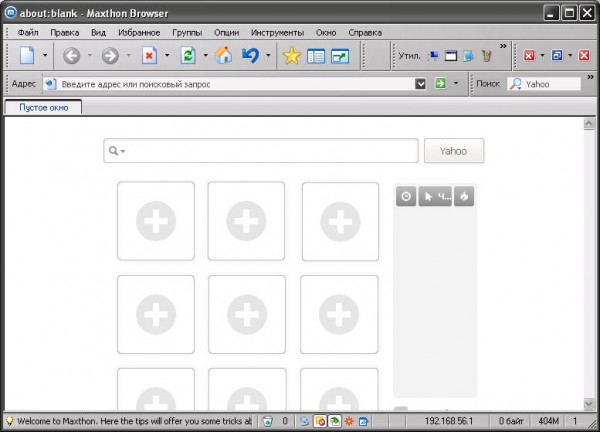Open the Forward history dropdown arrow
The width and height of the screenshot is (600, 432).
tap(129, 55)
